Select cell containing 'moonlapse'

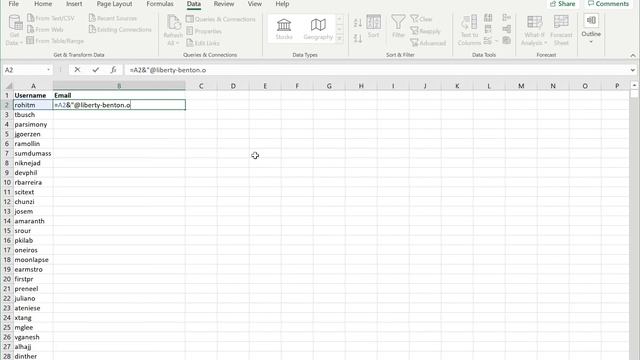(33, 260)
